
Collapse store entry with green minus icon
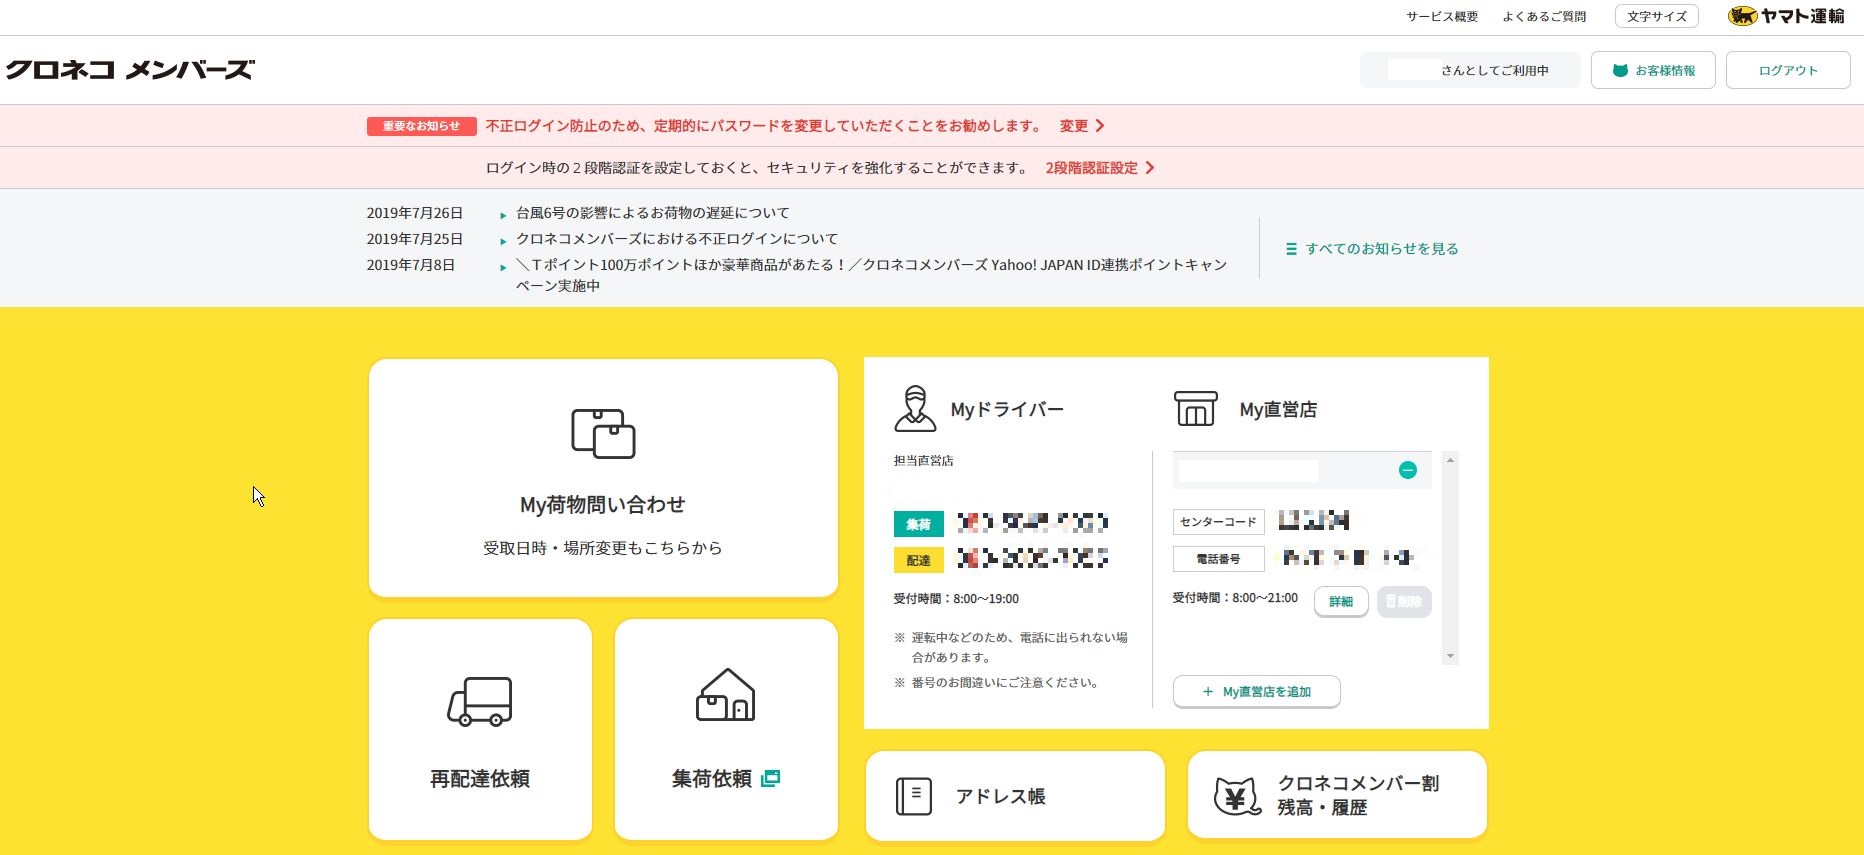(1408, 470)
